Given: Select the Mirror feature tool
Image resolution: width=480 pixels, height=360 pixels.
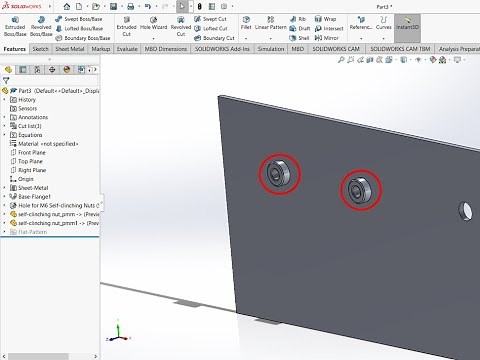Looking at the screenshot, I should 326,38.
